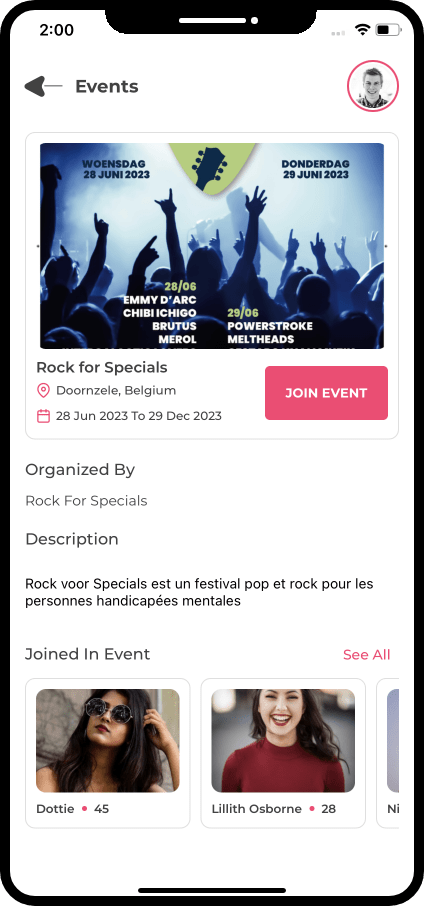Tap the Wi-Fi status icon
This screenshot has width=424, height=906.
363,29
